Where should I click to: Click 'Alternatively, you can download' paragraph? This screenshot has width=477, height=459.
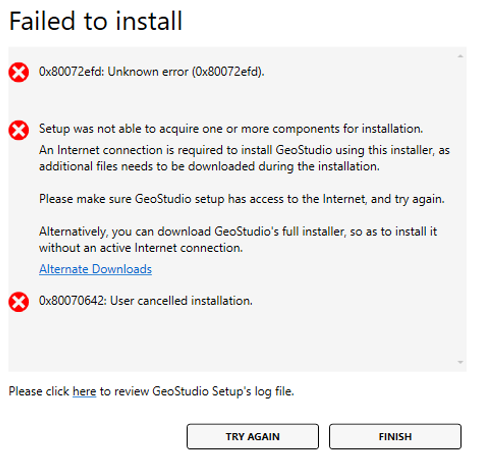click(x=238, y=240)
